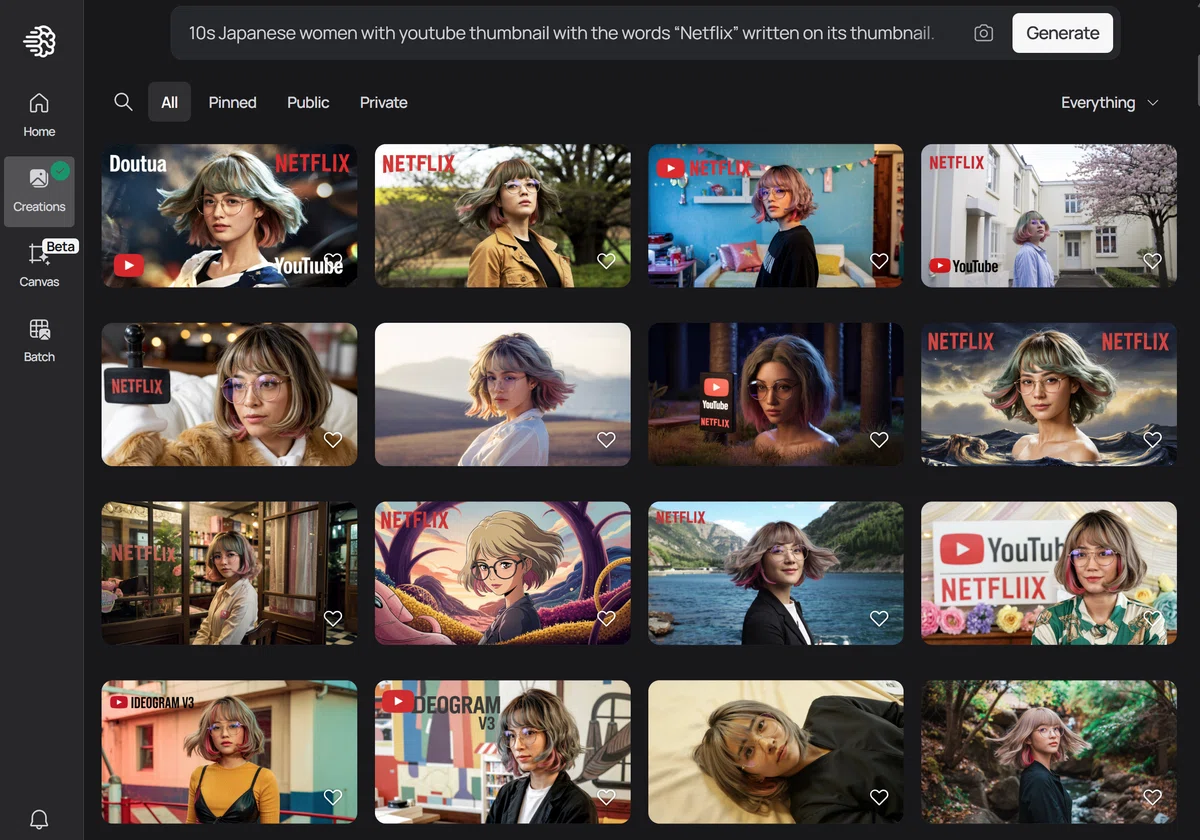Screen dimensions: 1200x840
Task: Open the Batch generation page
Action: point(39,341)
